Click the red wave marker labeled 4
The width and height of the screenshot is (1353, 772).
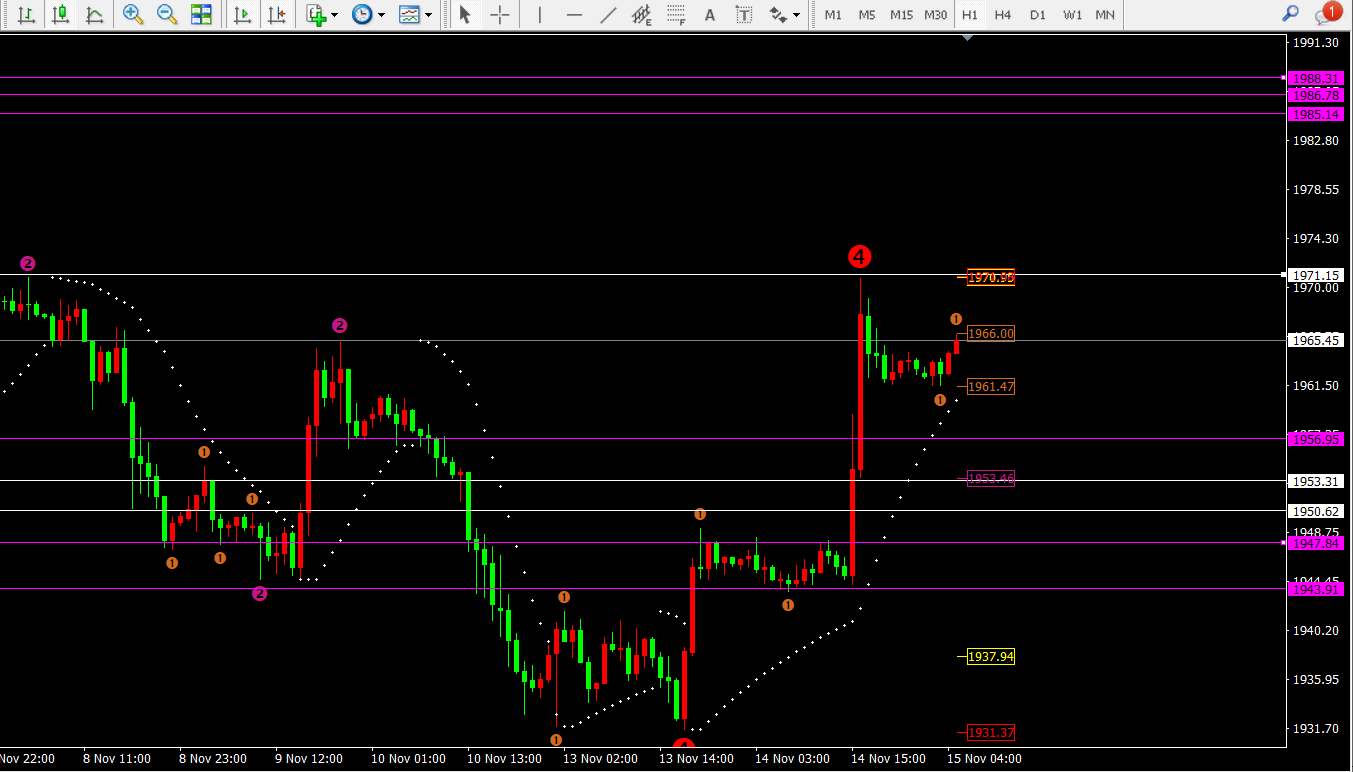click(x=859, y=257)
